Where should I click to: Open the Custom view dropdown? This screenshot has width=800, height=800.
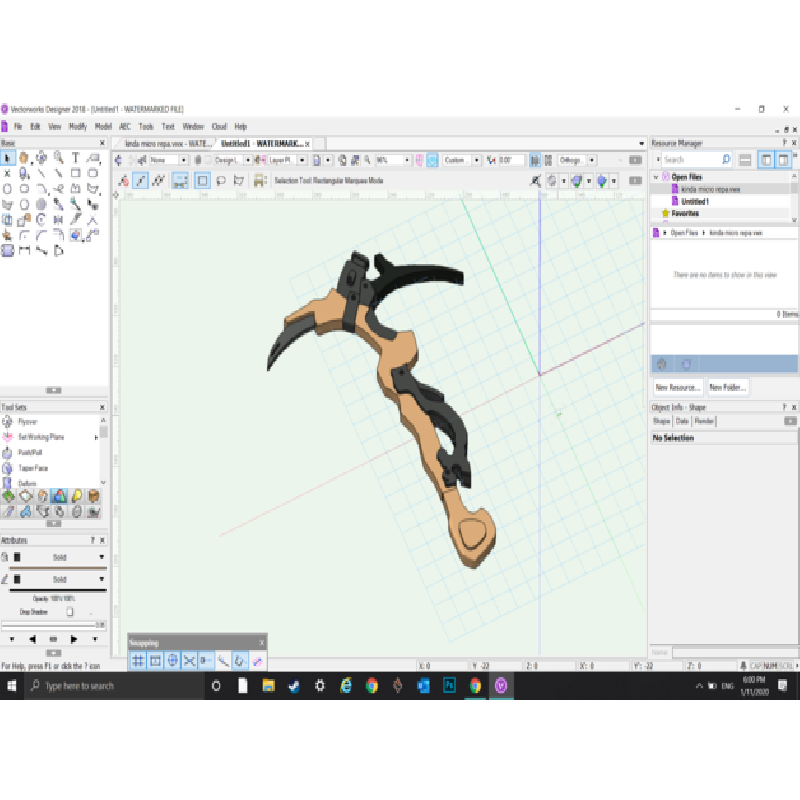coord(462,160)
